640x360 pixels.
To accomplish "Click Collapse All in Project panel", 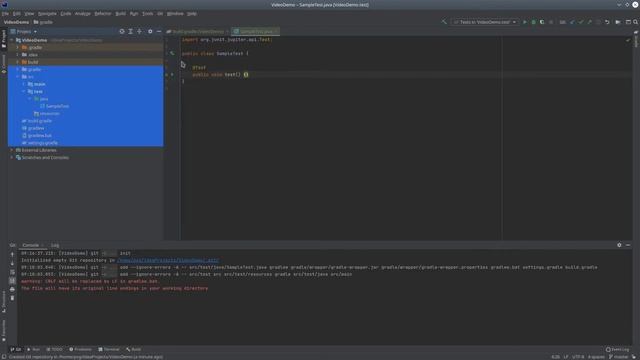I will [x=140, y=31].
